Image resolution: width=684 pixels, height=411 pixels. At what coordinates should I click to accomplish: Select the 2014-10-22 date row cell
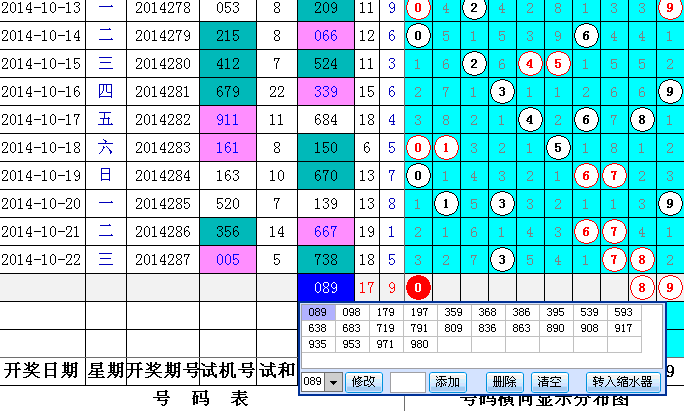point(42,259)
